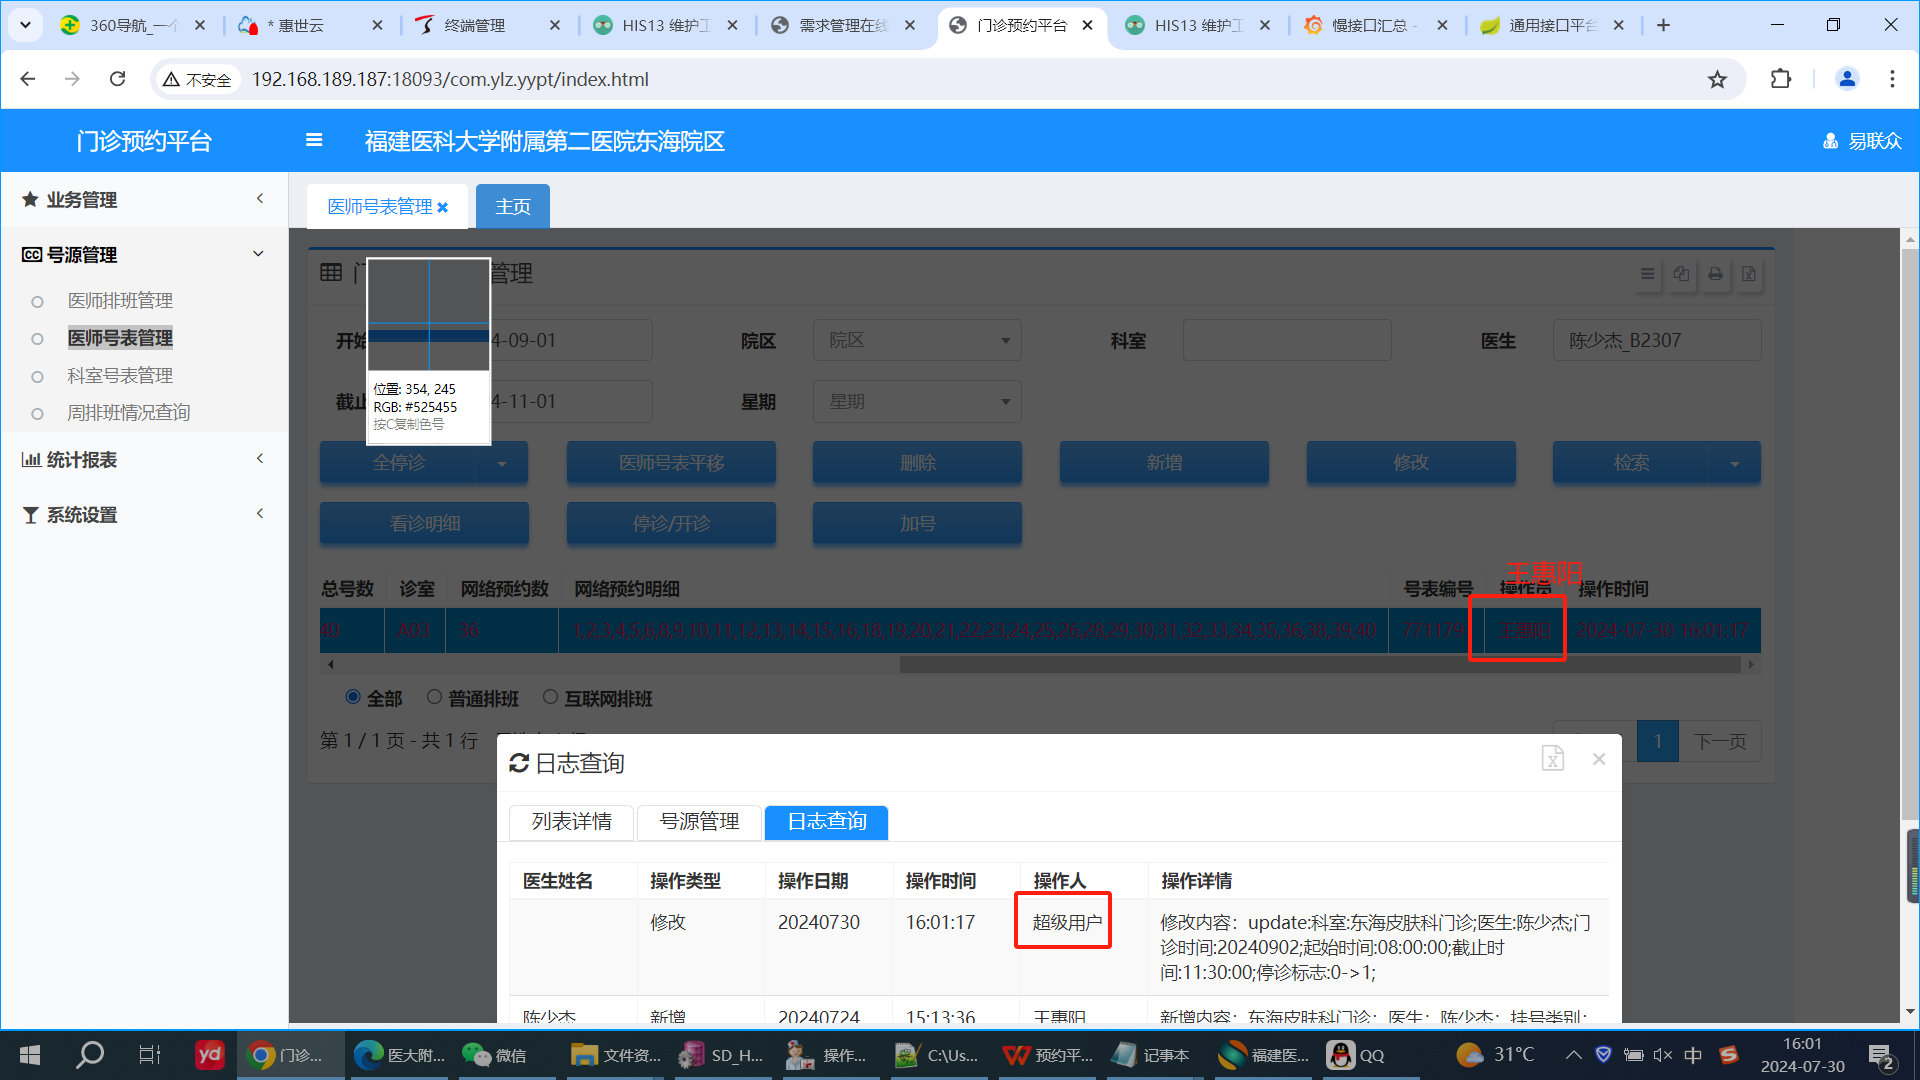Close the 医师号表管理 tab with x
This screenshot has width=1920, height=1080.
pos(443,208)
